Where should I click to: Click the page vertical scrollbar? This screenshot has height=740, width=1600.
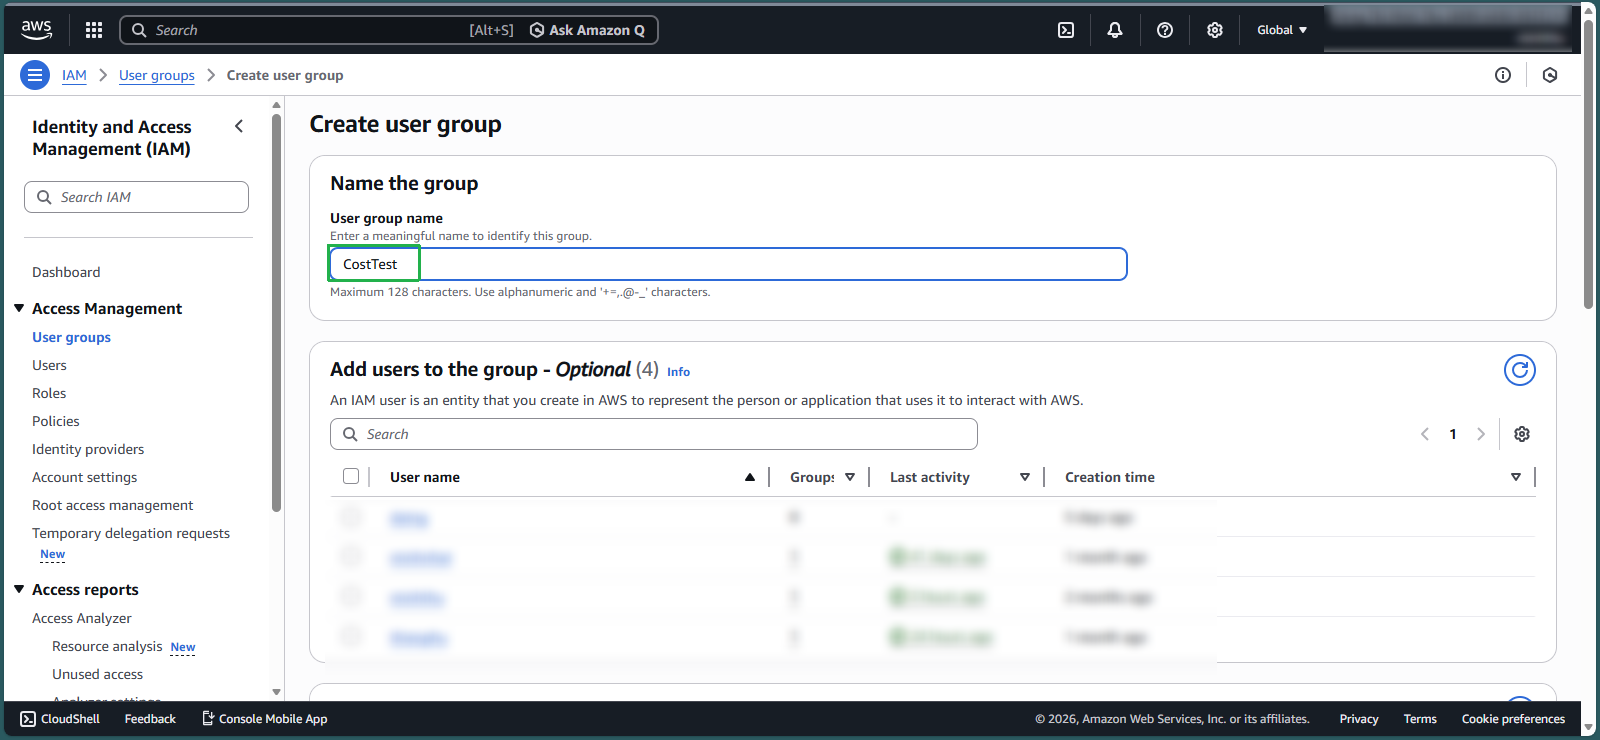point(1589,165)
